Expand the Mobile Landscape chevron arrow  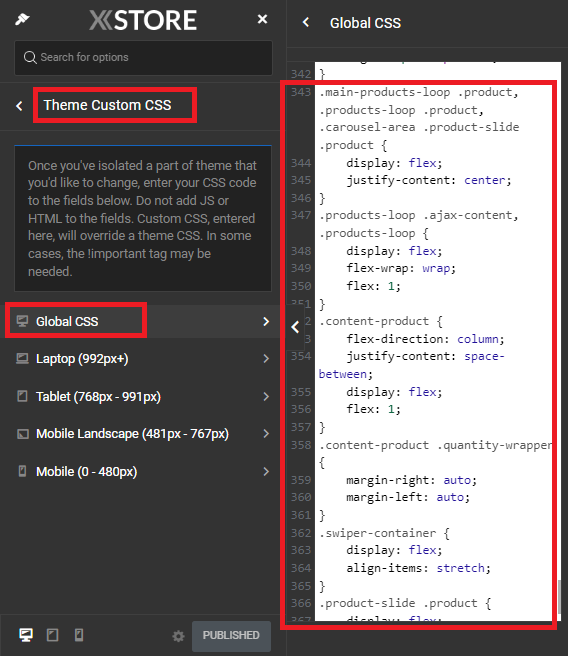pyautogui.click(x=266, y=434)
